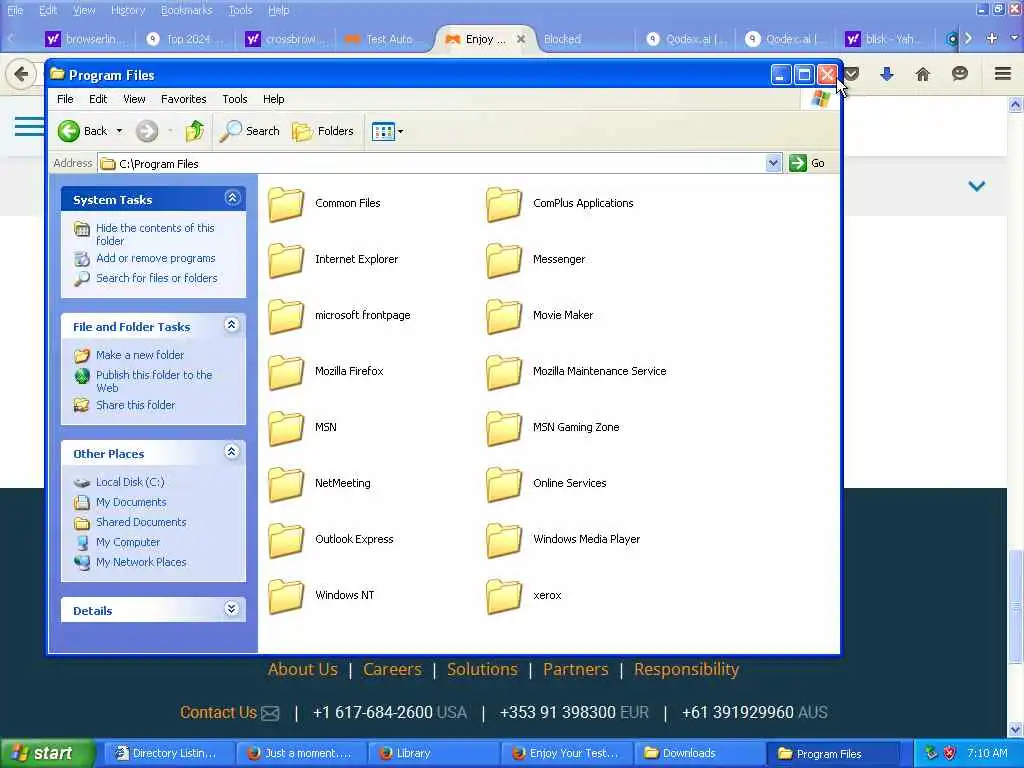Collapse the File and Folder Tasks panel
1024x768 pixels.
point(232,325)
